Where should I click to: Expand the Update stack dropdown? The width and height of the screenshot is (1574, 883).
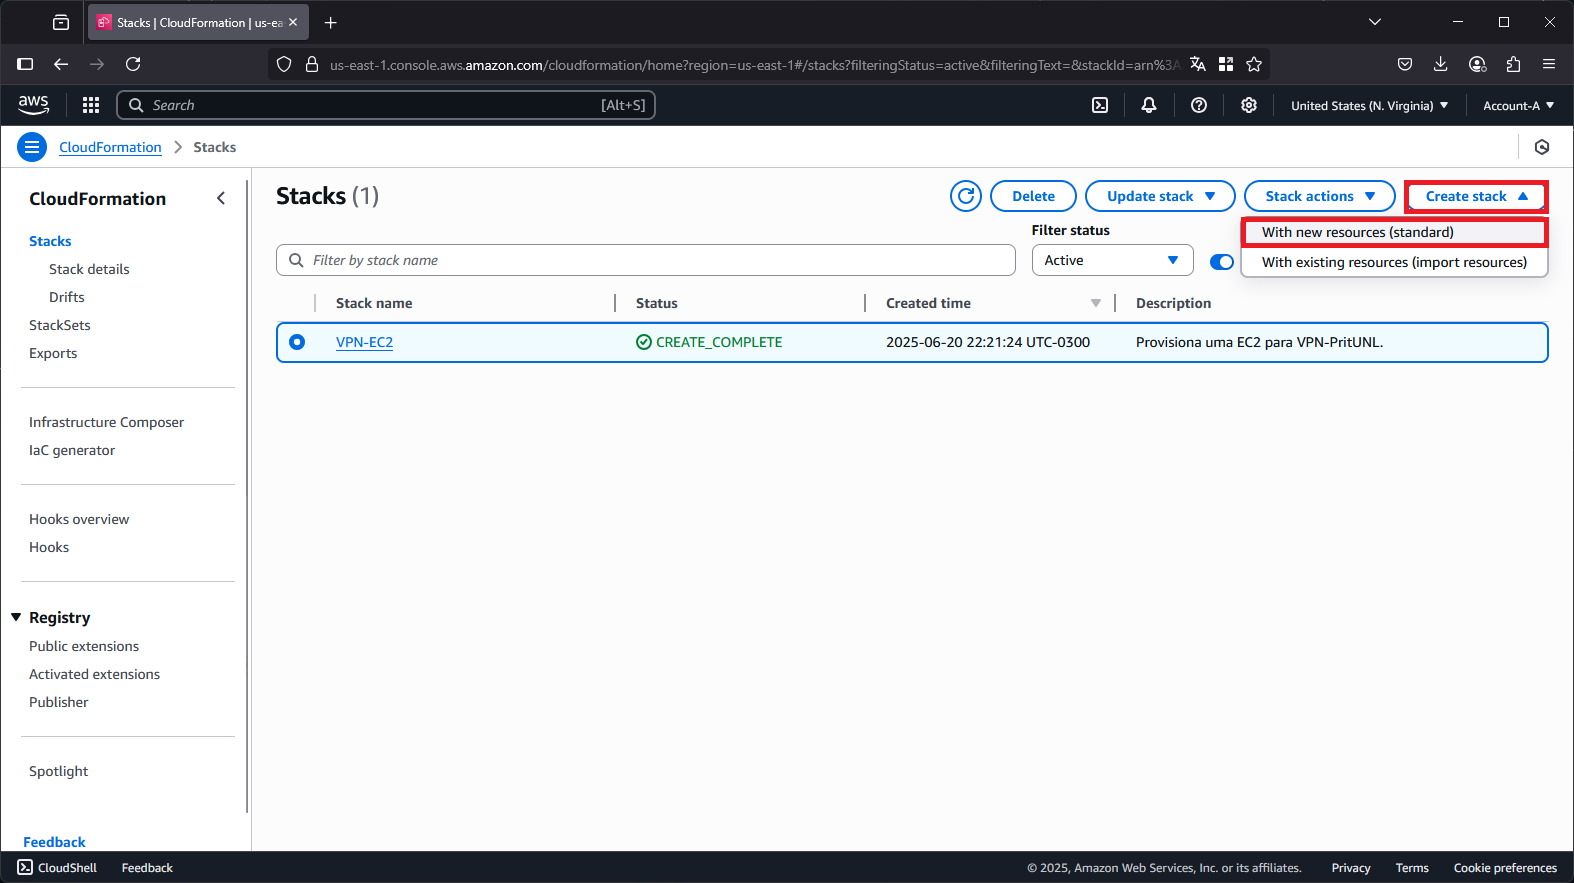1160,196
